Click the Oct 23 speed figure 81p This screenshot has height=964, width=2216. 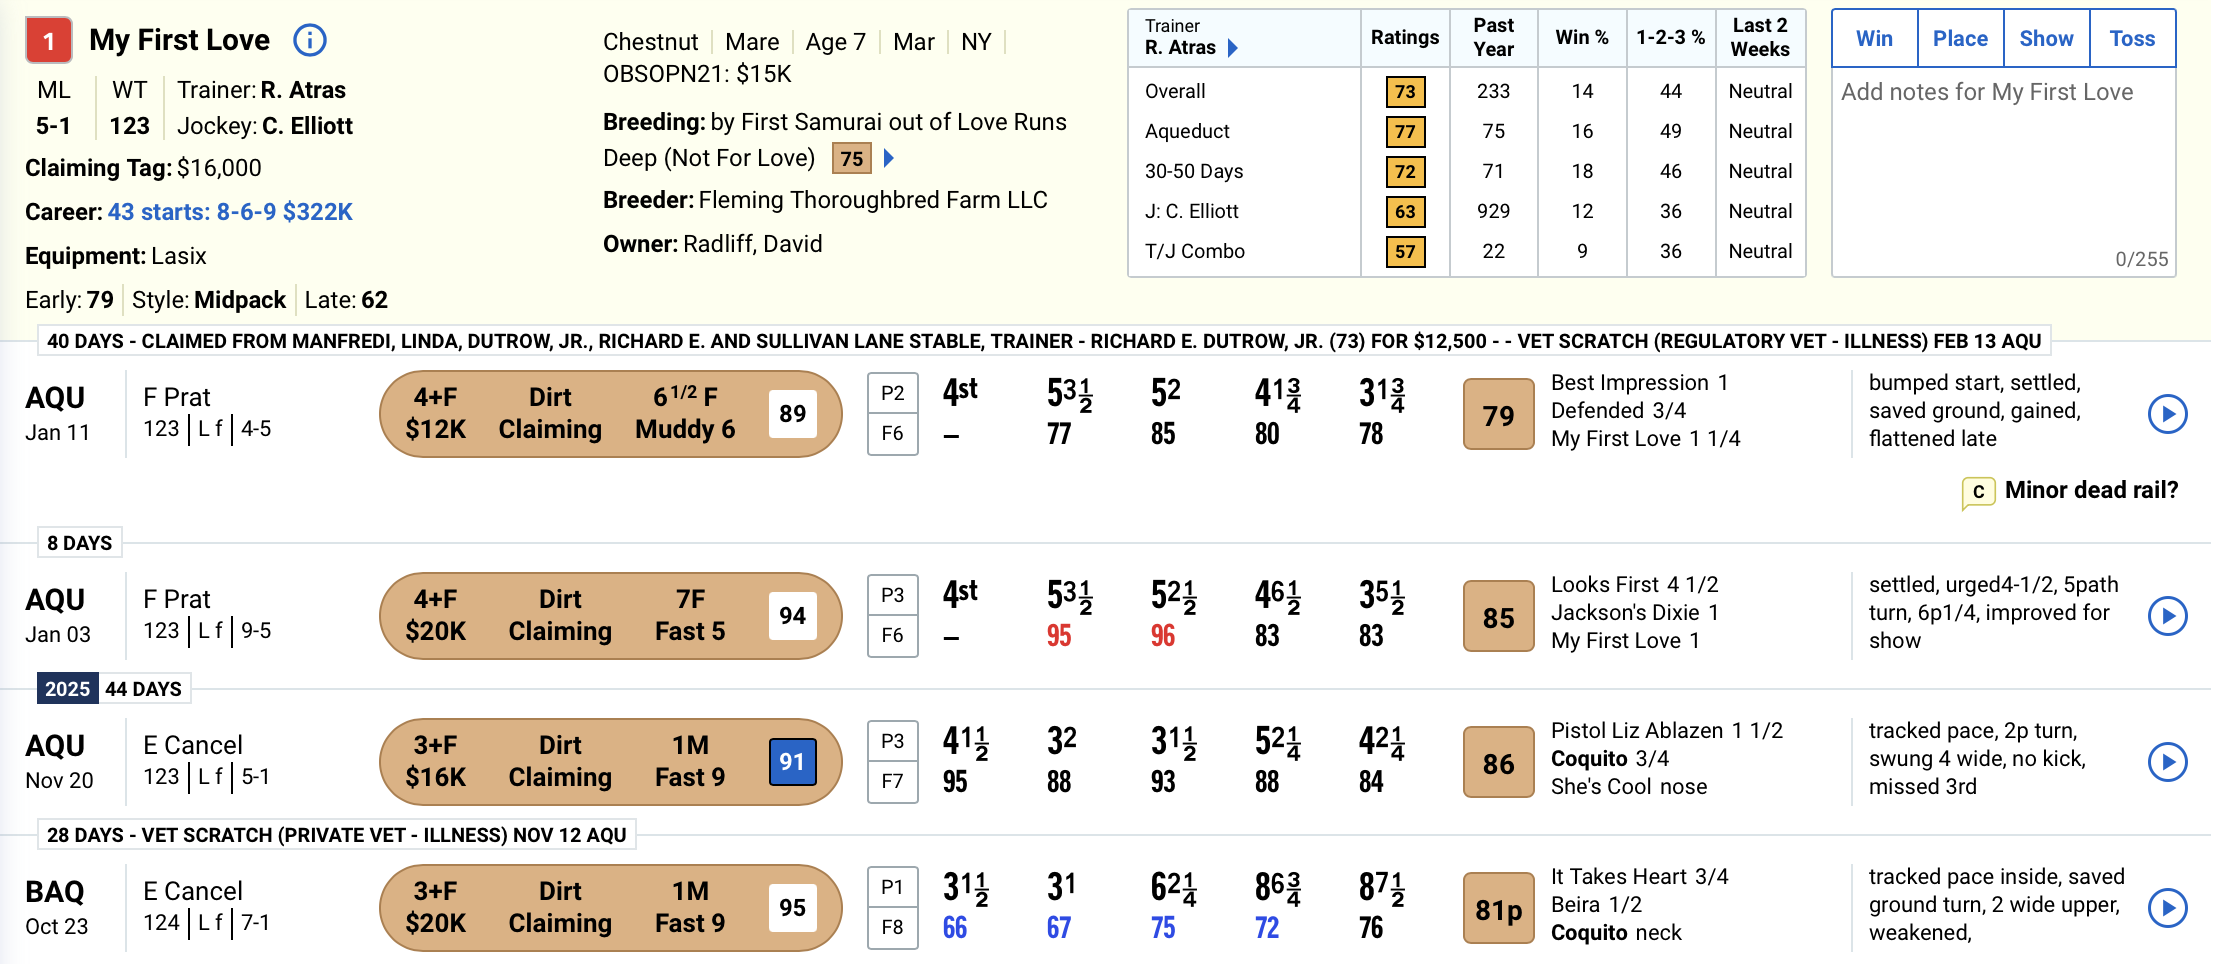1498,909
